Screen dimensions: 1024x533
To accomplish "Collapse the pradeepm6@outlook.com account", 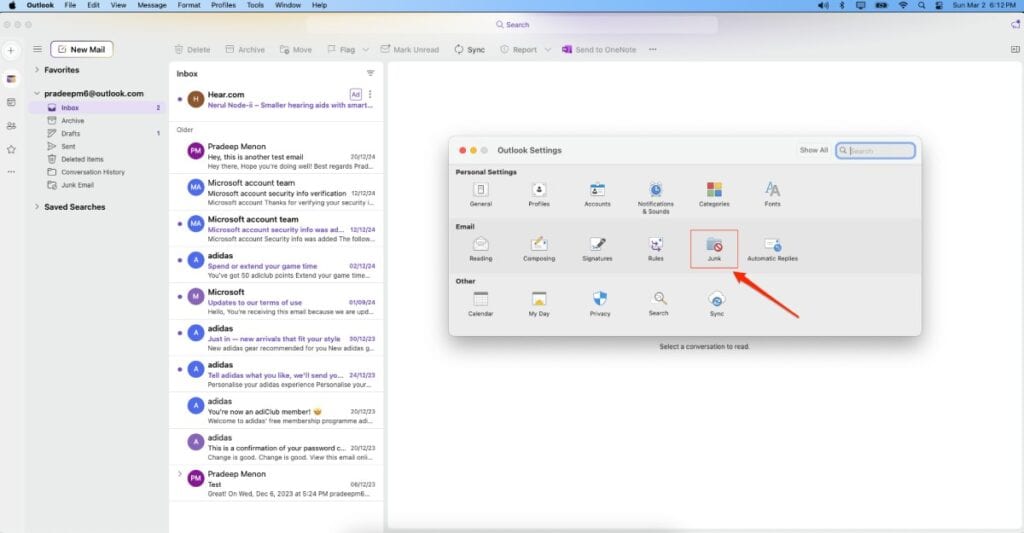I will point(37,93).
